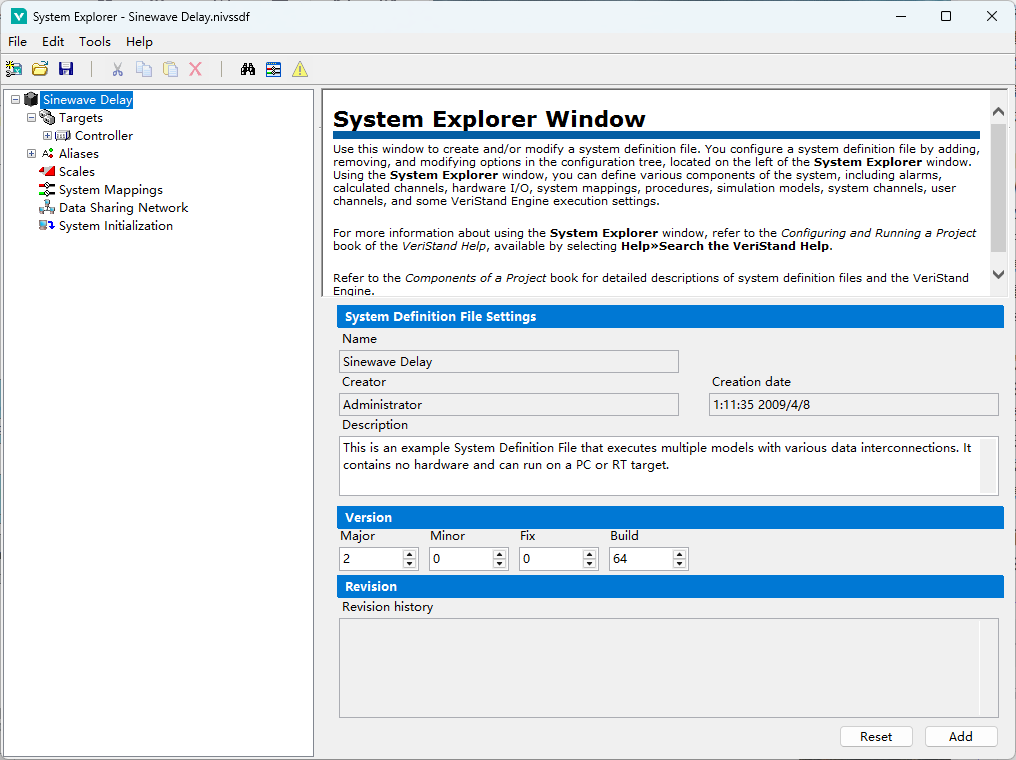Click the Controller chip icon
This screenshot has height=760, width=1016.
click(x=64, y=135)
